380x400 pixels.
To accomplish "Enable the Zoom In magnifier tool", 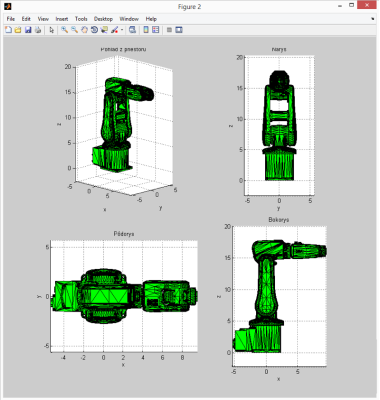I will click(64, 30).
